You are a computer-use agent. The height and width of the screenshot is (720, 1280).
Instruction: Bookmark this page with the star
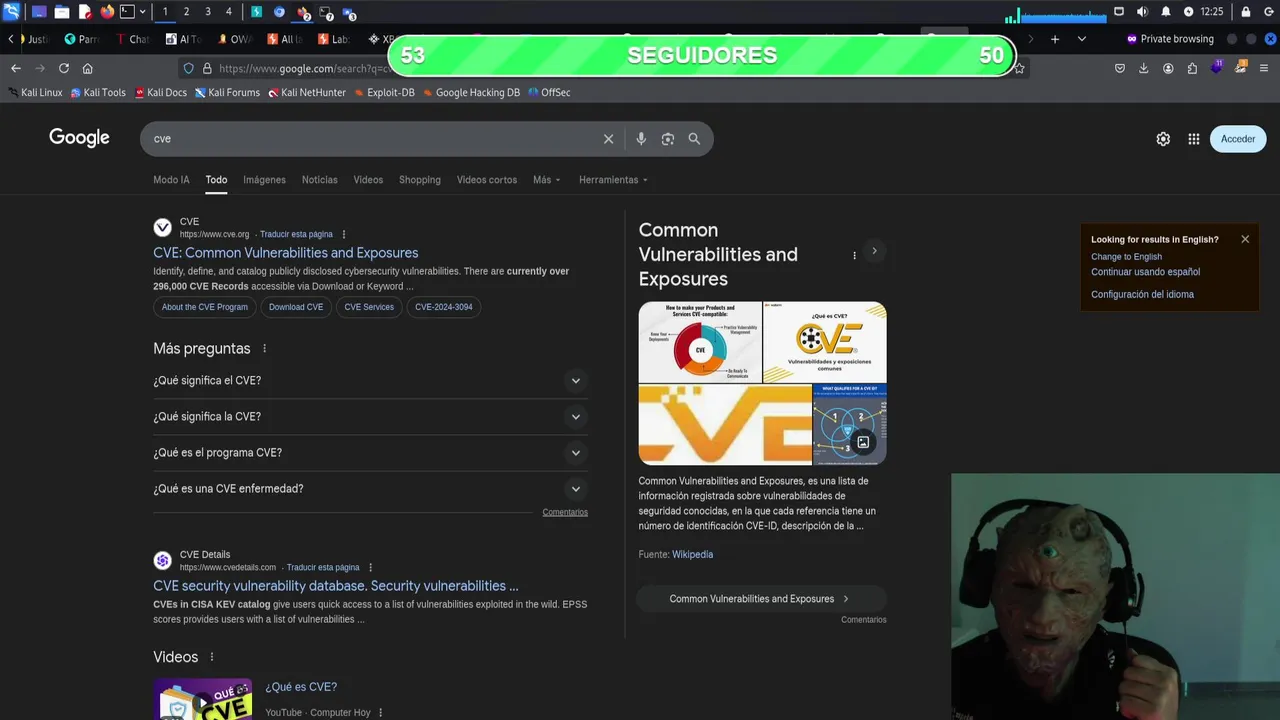click(x=1019, y=68)
